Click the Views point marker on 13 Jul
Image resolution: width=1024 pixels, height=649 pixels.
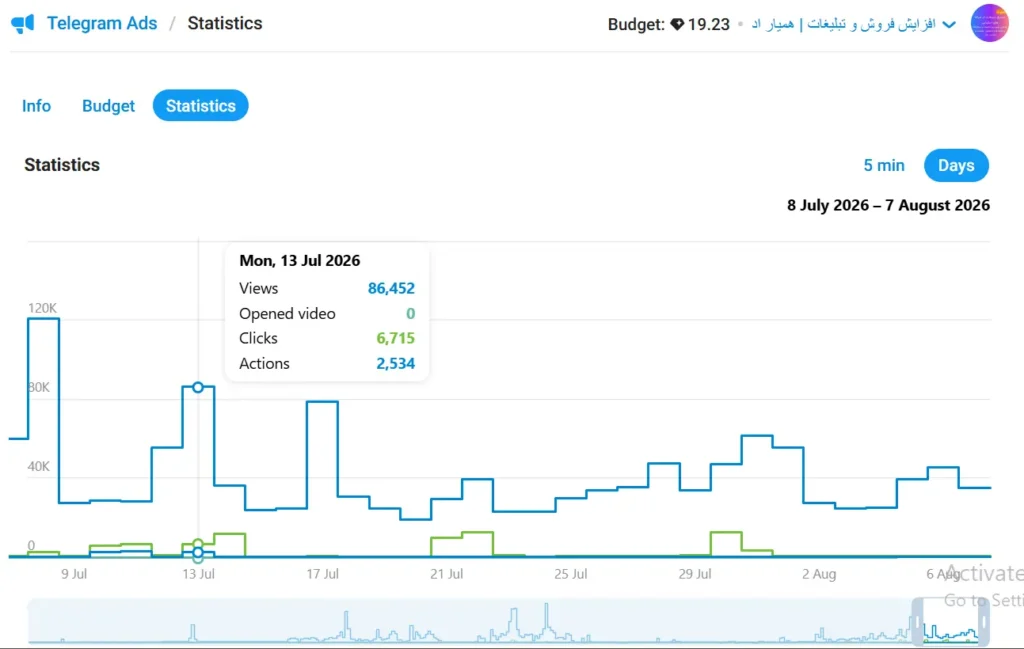click(x=198, y=387)
